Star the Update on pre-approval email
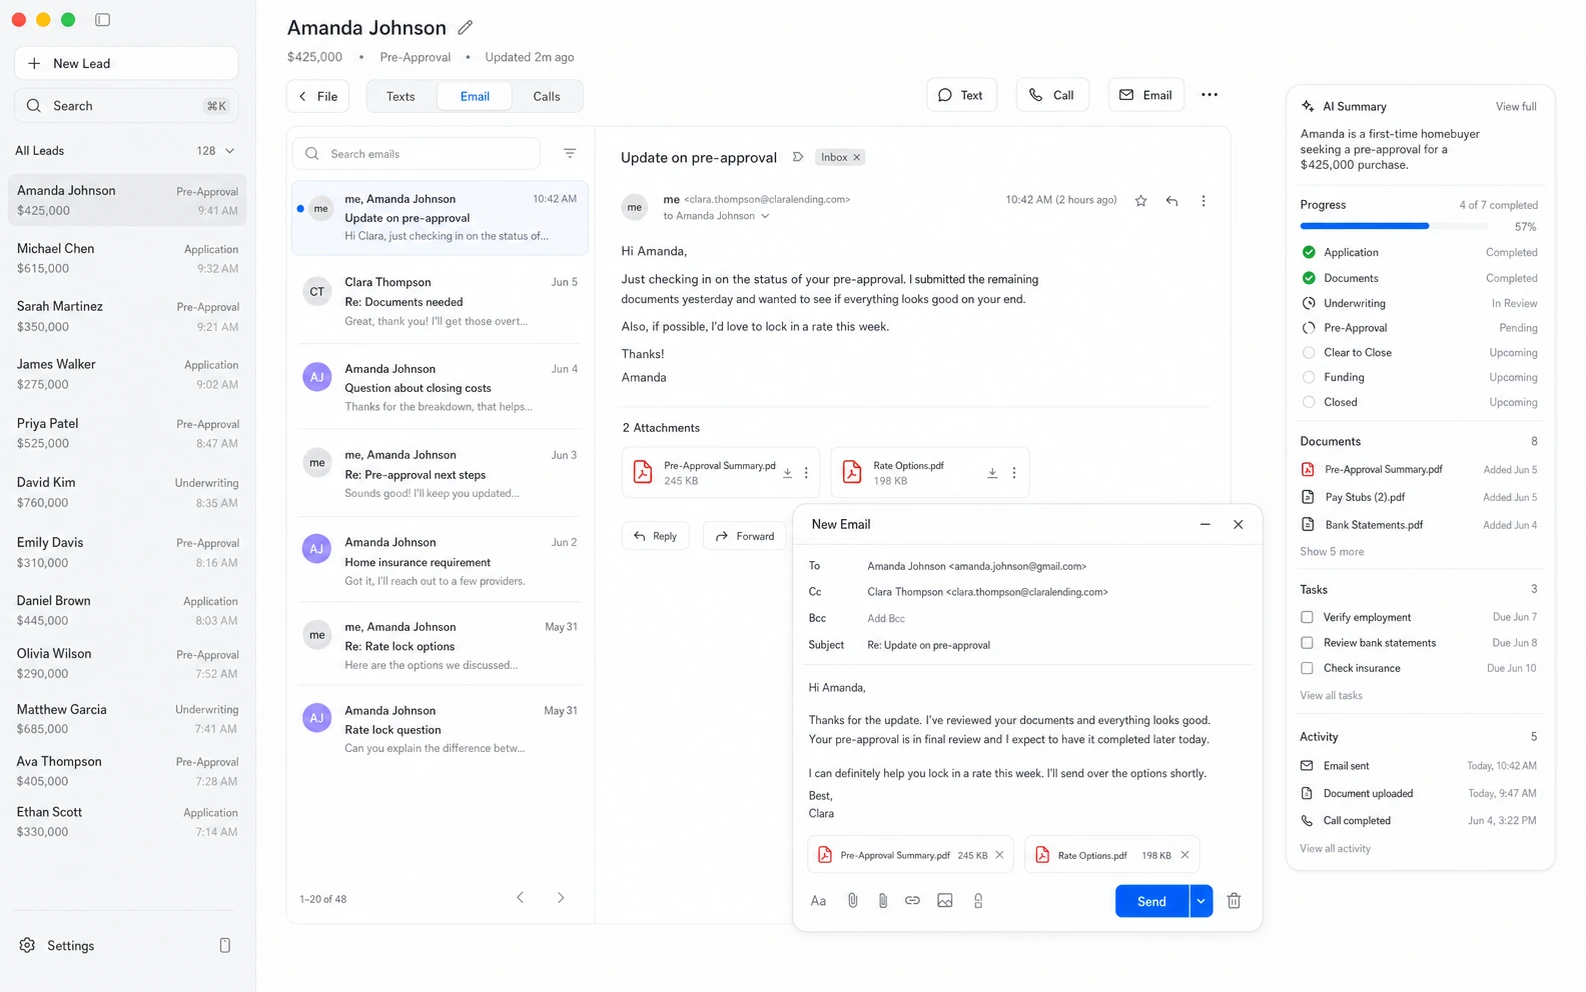1586x992 pixels. (x=1140, y=201)
